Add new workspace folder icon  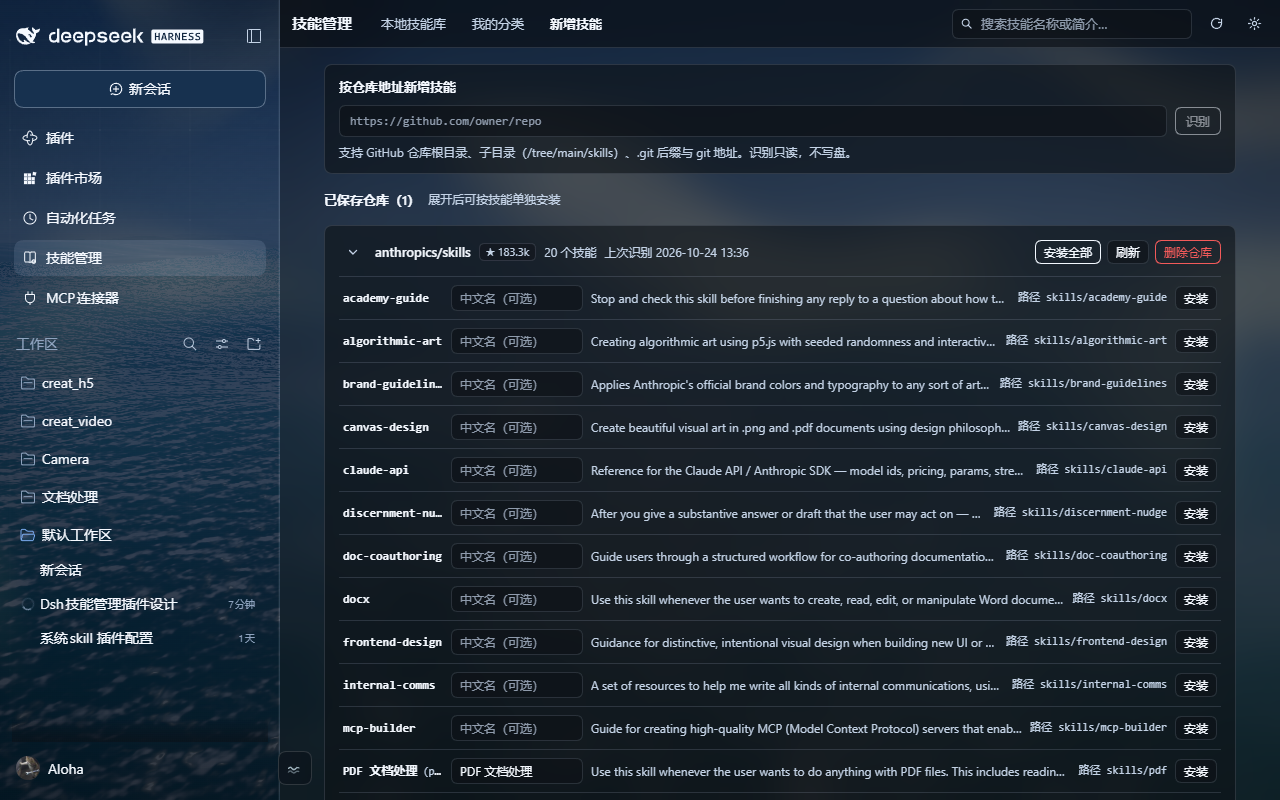tap(254, 344)
